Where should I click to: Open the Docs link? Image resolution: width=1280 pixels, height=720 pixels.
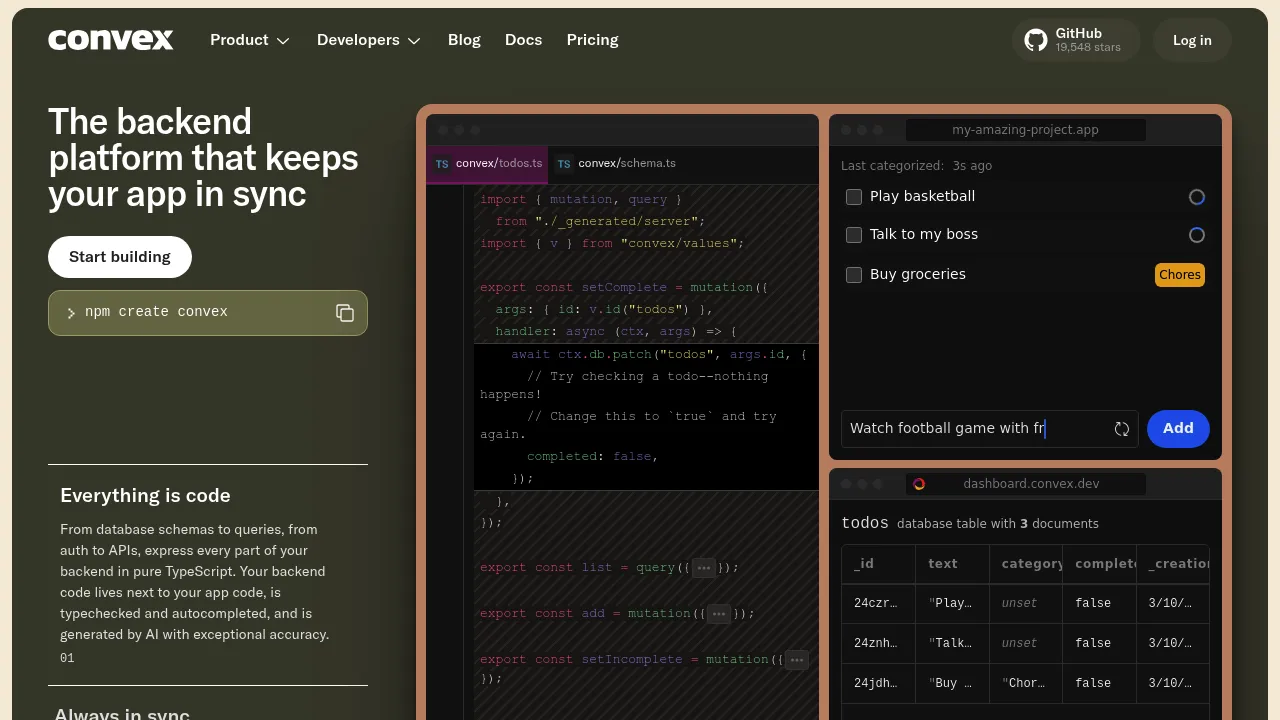tap(523, 40)
